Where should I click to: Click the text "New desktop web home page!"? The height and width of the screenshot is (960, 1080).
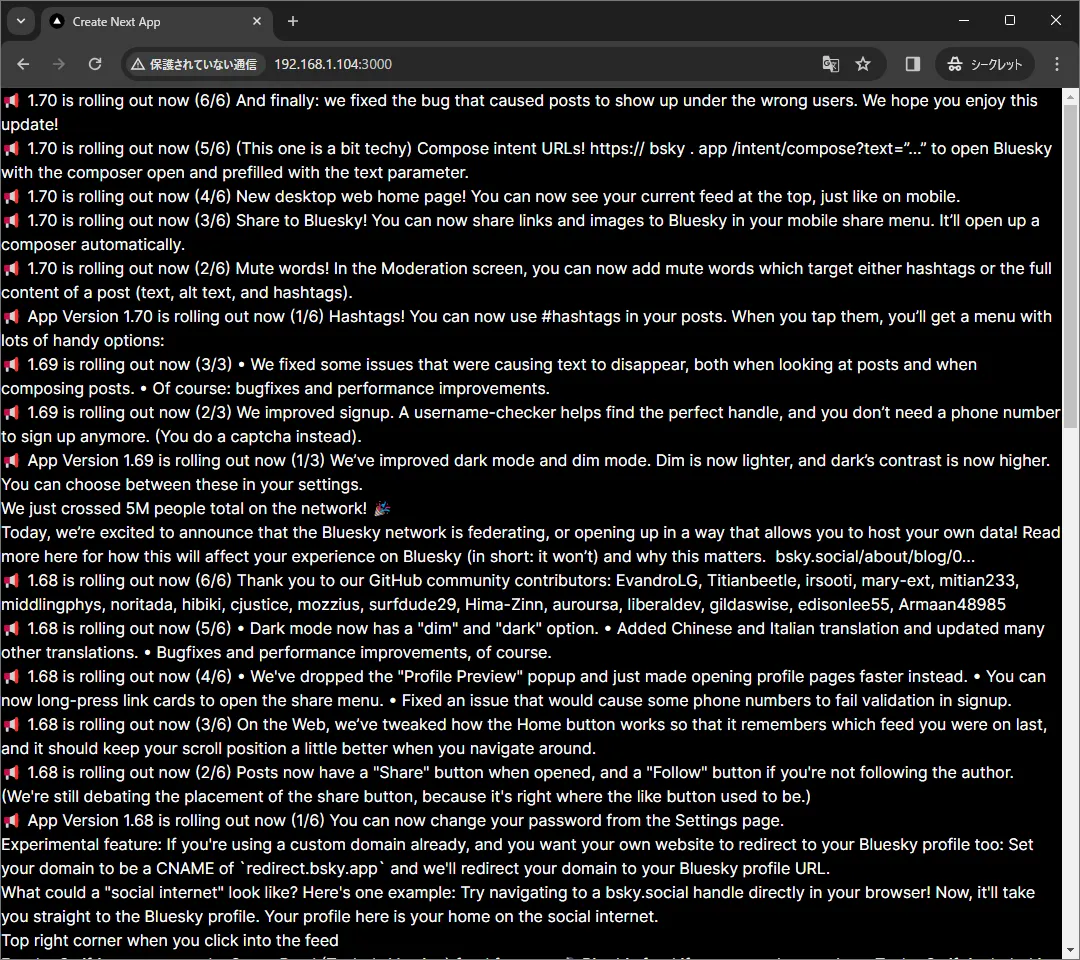pos(351,196)
